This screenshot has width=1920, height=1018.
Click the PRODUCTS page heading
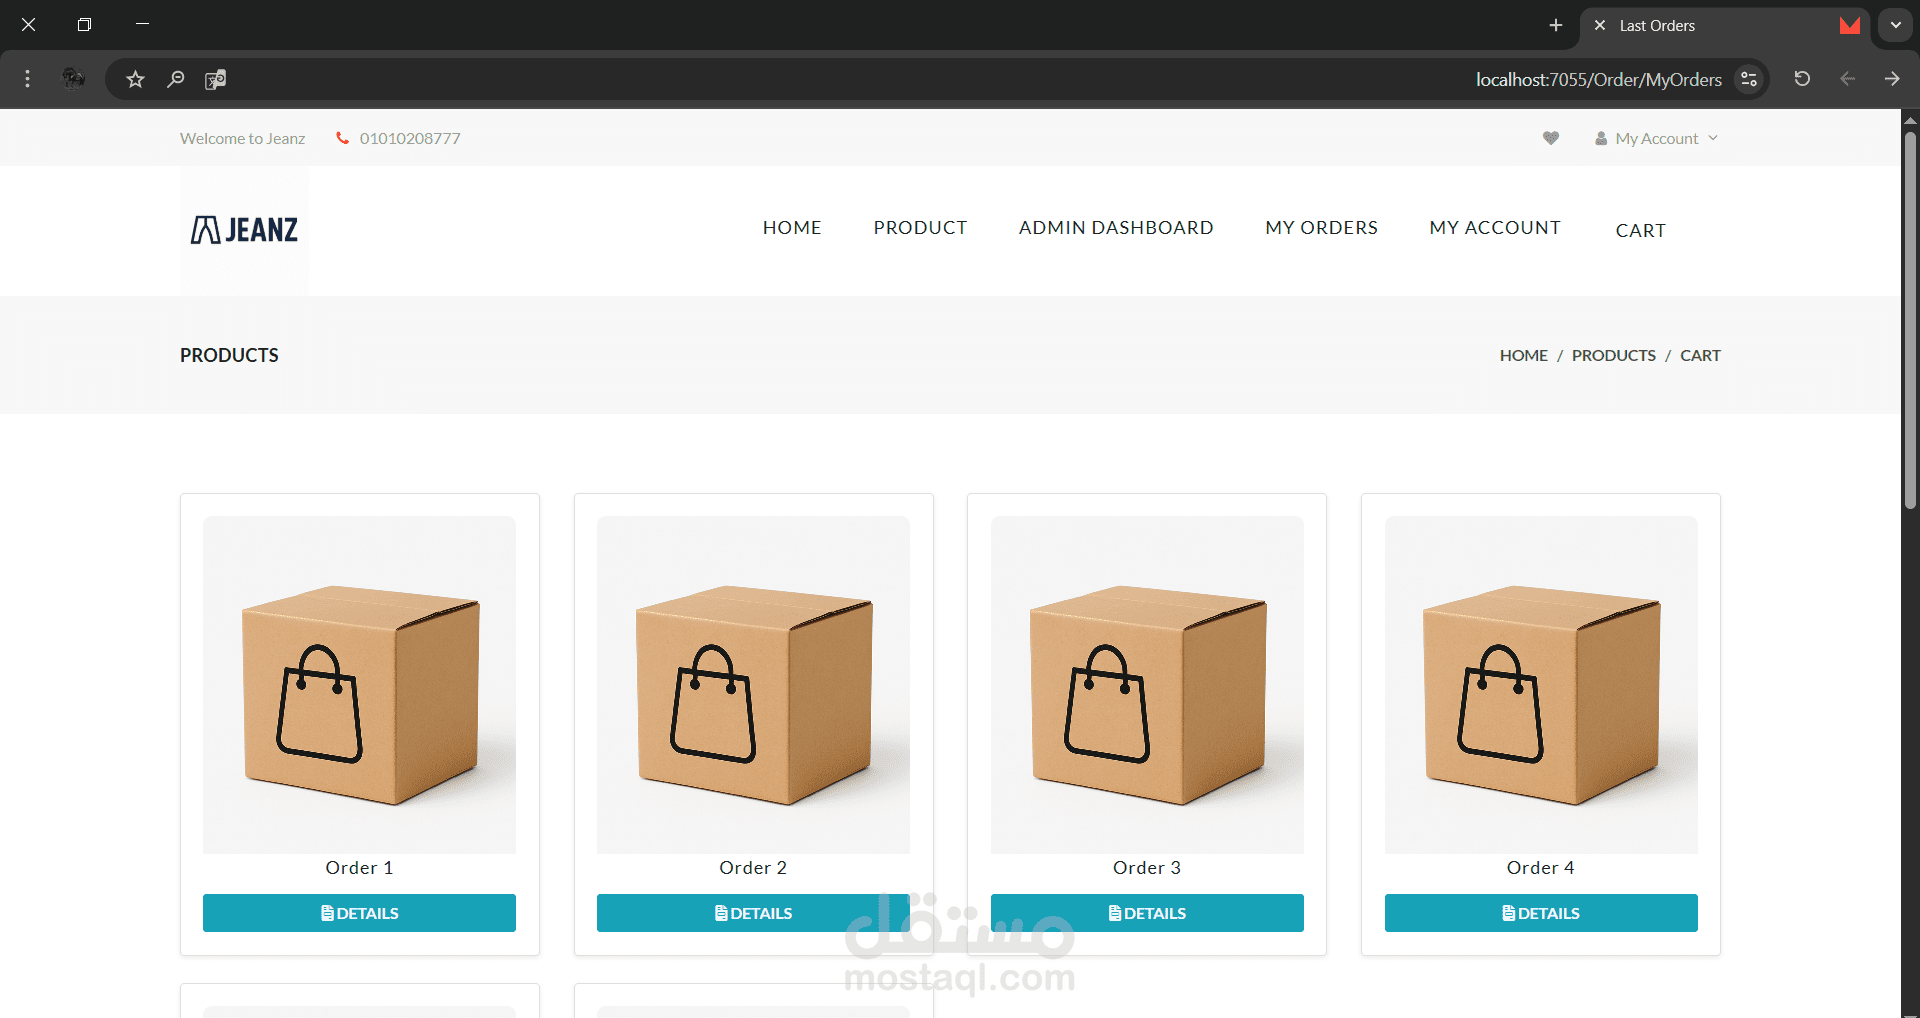[229, 355]
